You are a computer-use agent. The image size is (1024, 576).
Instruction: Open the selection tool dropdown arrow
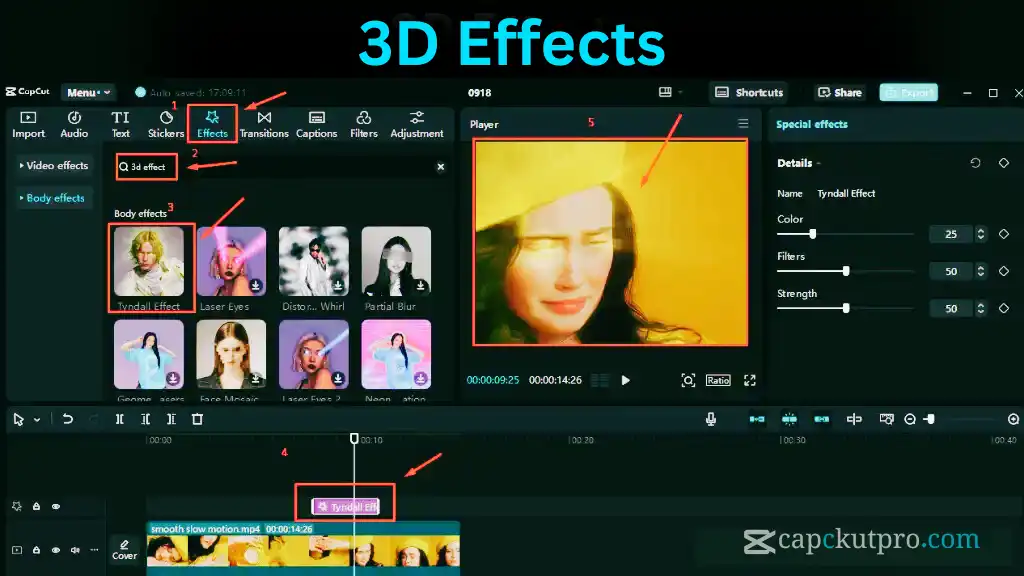(x=37, y=420)
